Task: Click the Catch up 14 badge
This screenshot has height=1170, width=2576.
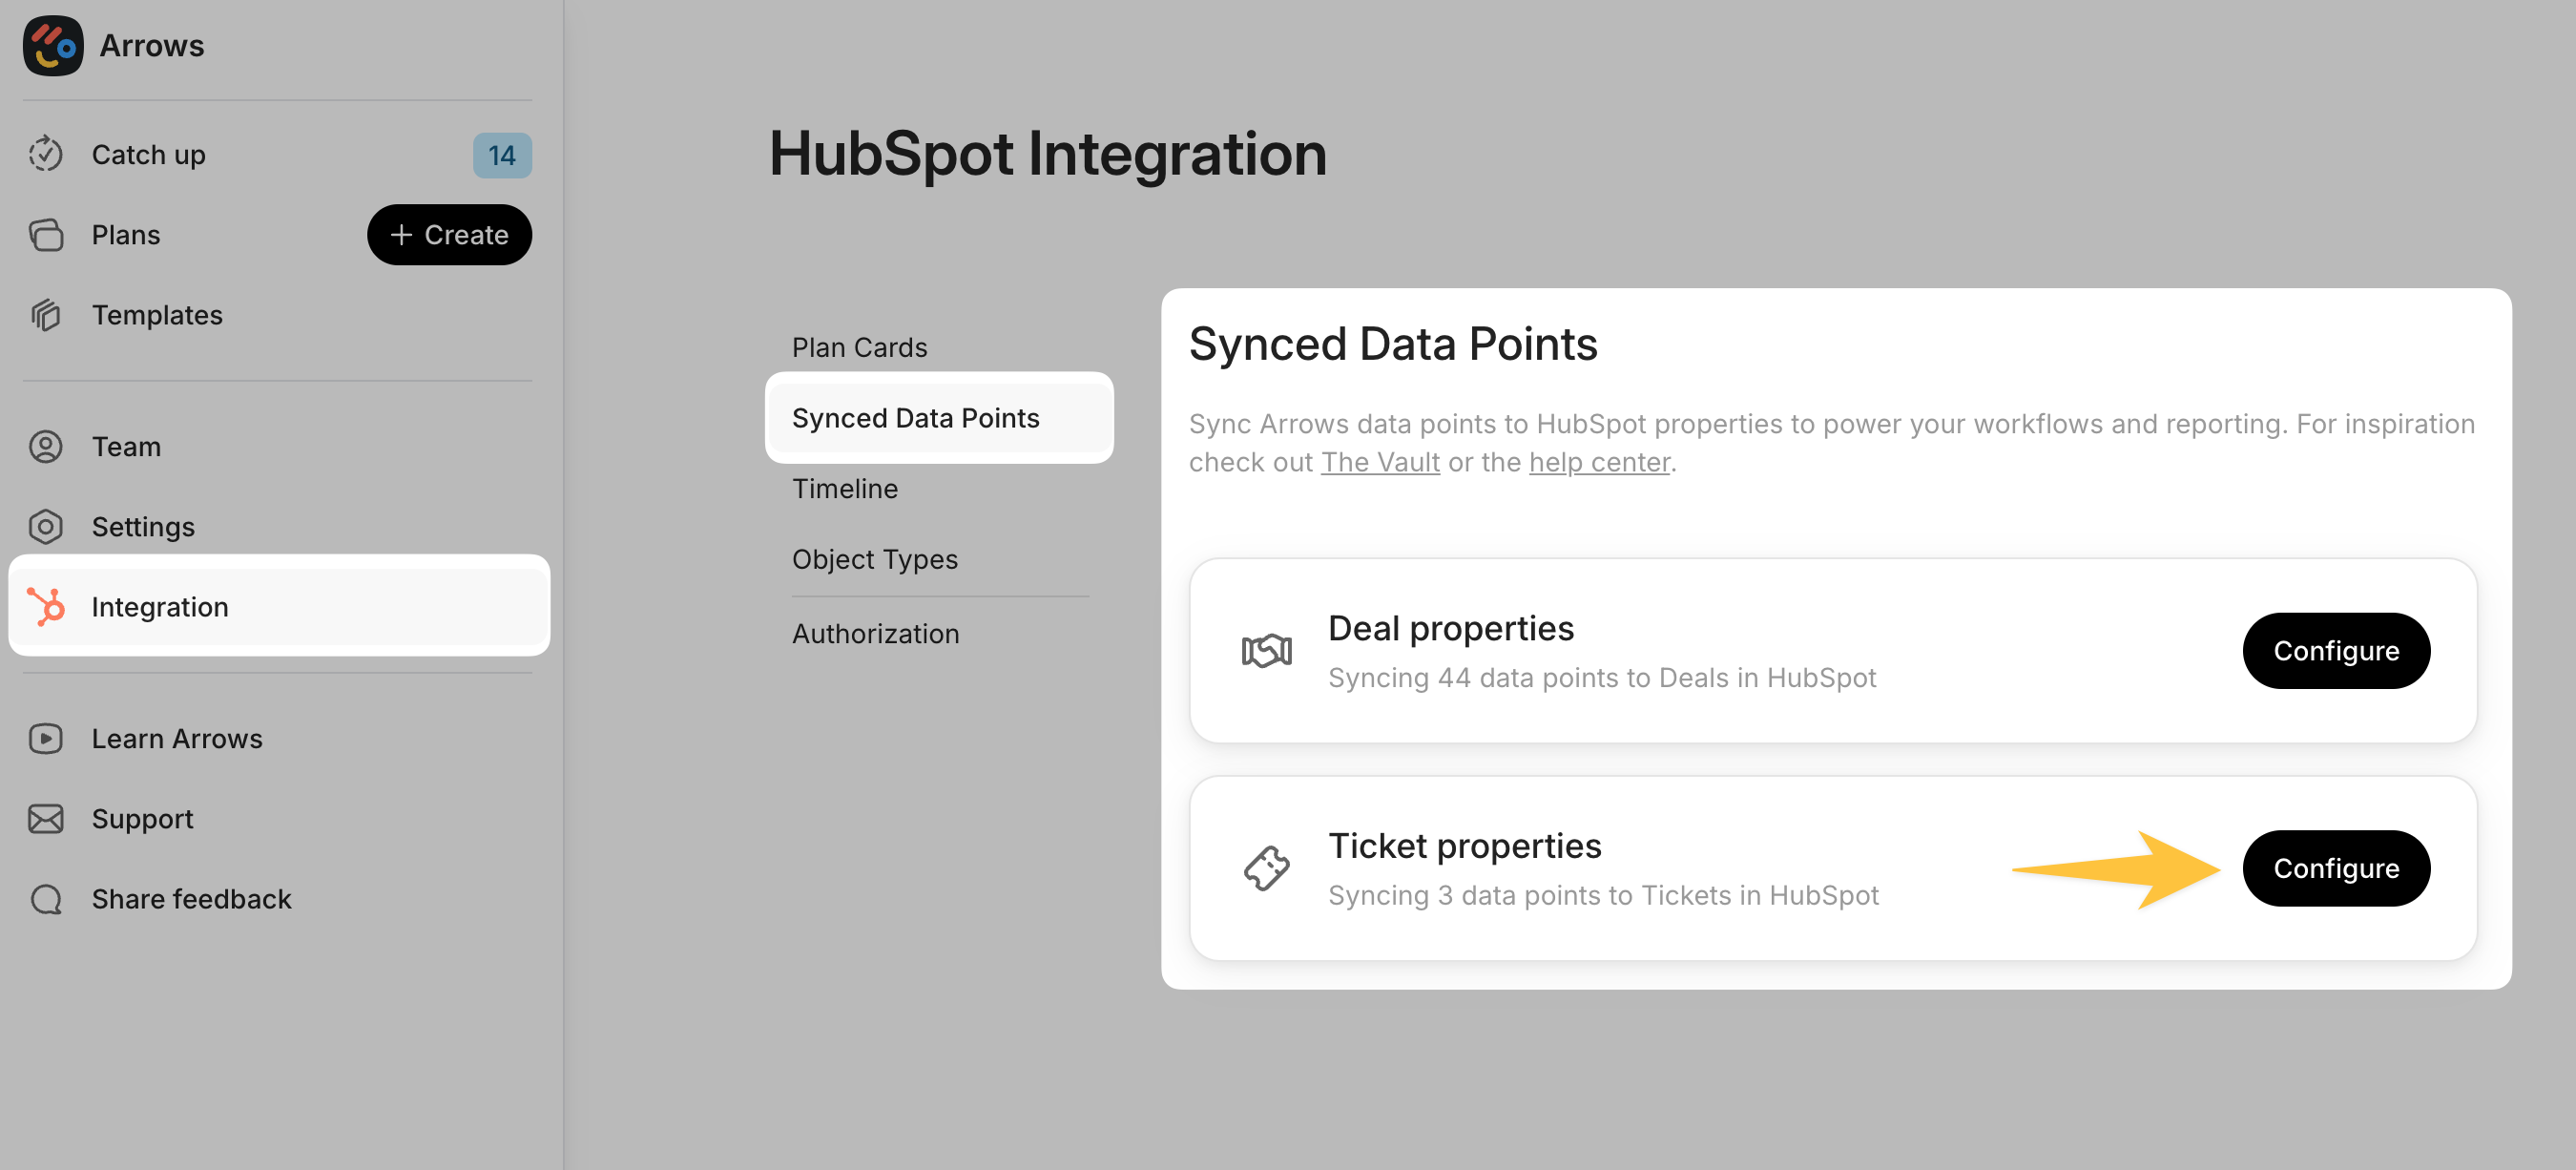Action: point(501,155)
